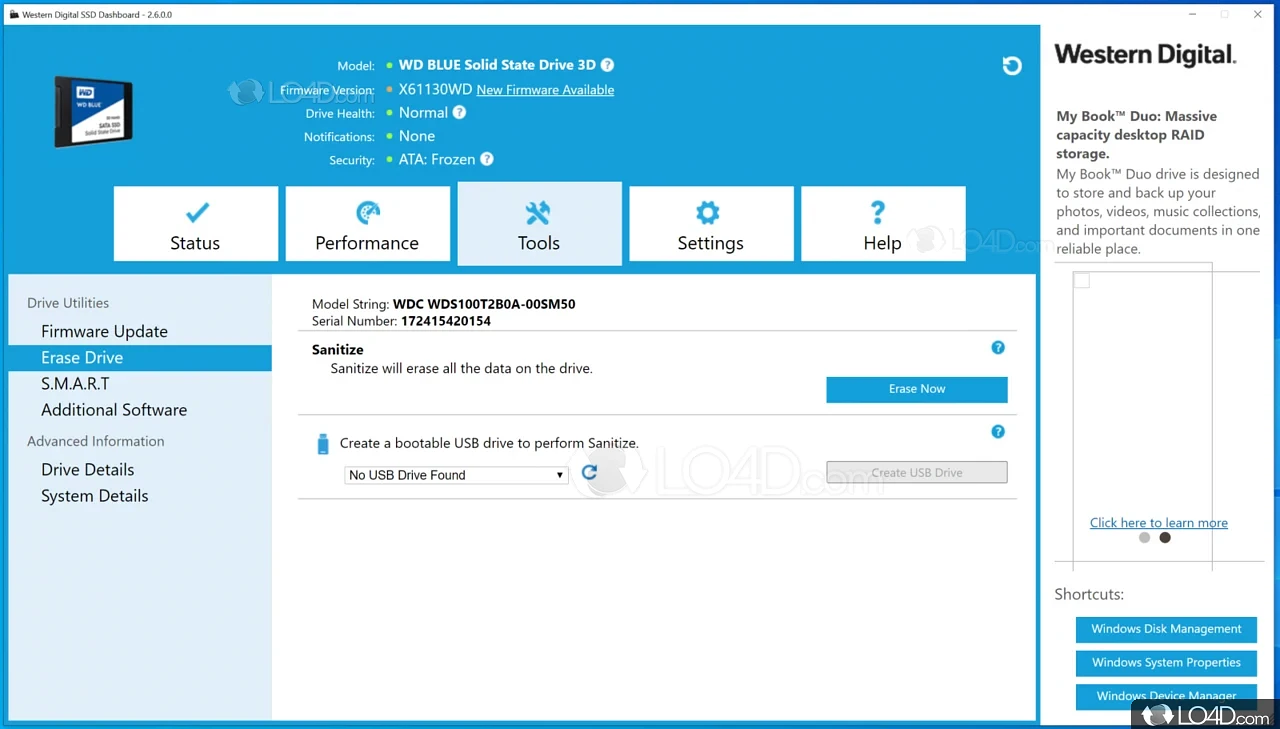Open the Click here to learn more link
Screen dimensions: 1280x729
coord(1159,523)
